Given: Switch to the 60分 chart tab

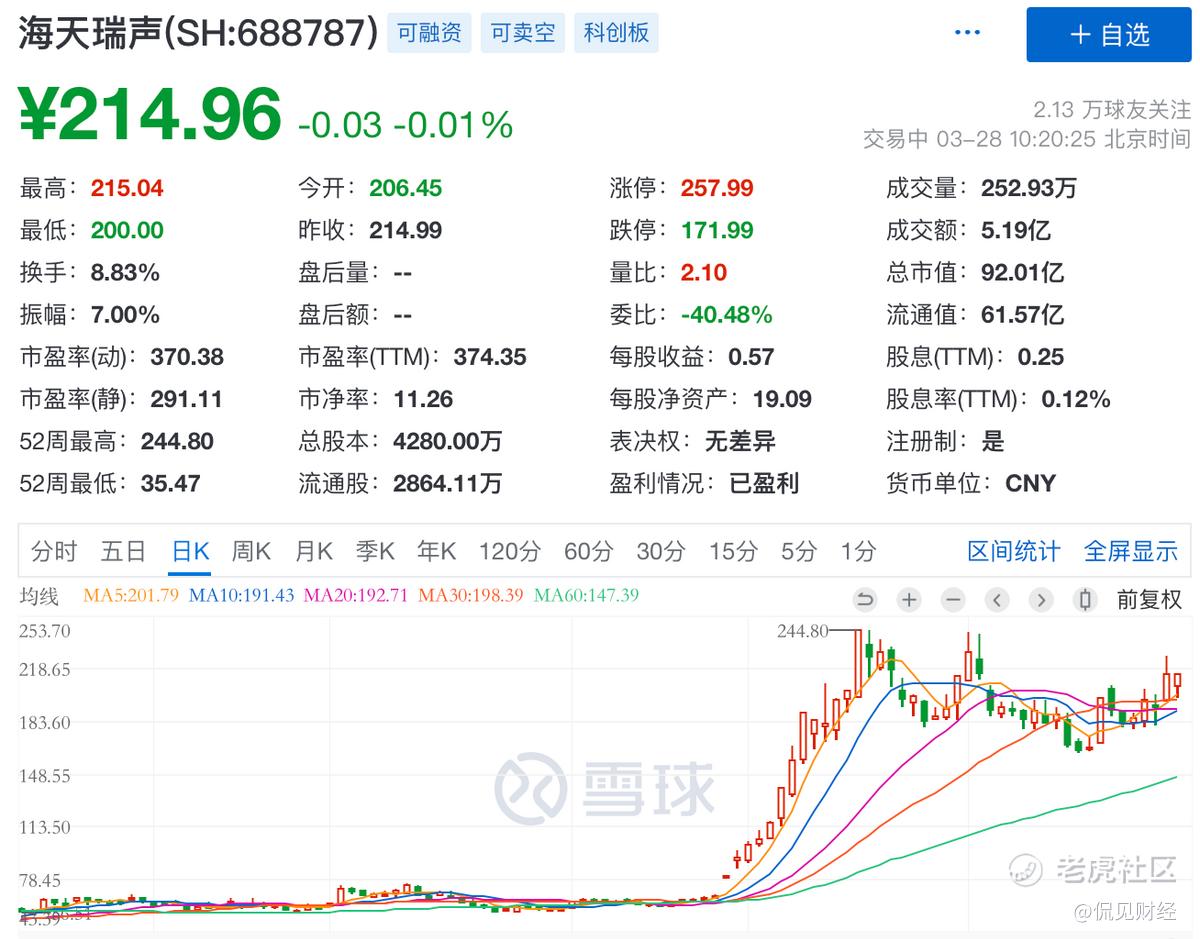Looking at the screenshot, I should coord(588,551).
